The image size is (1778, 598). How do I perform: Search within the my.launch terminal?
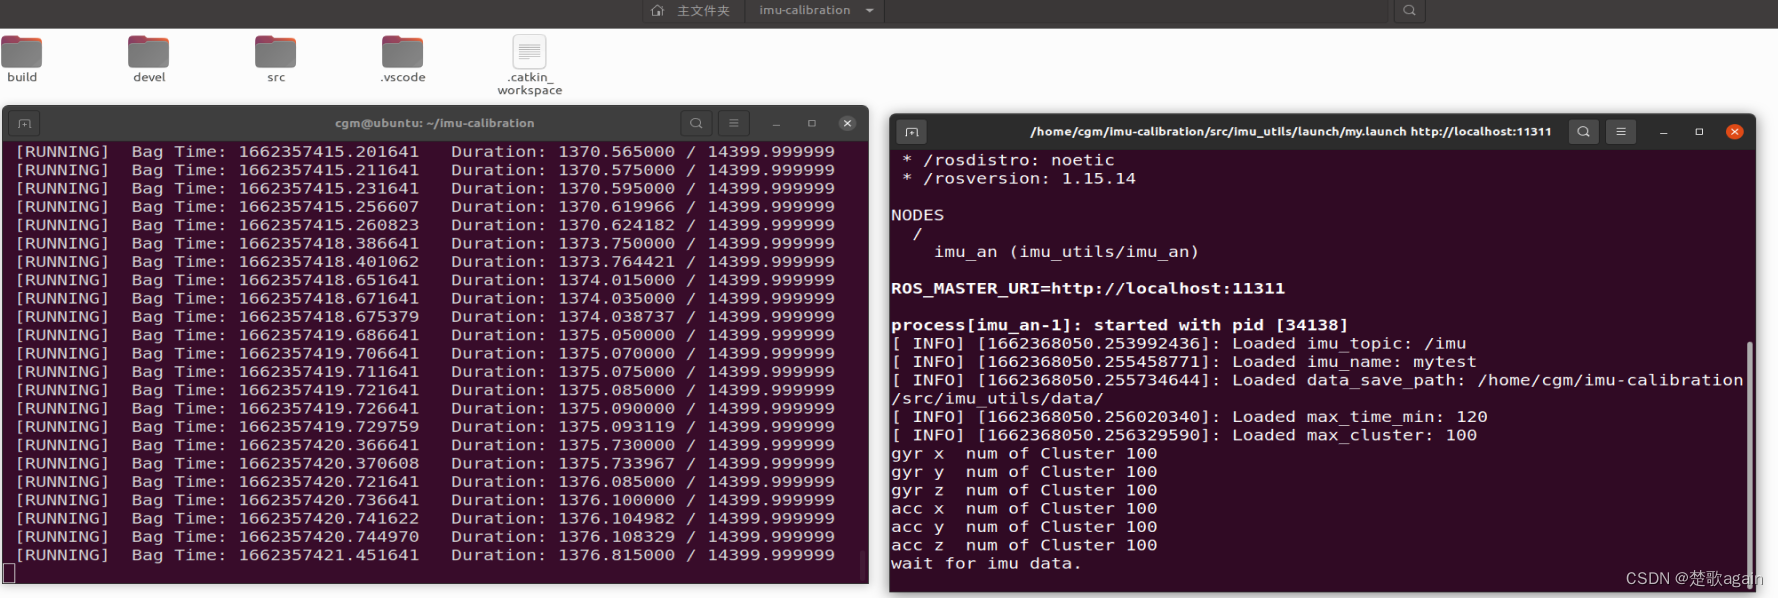click(x=1583, y=131)
